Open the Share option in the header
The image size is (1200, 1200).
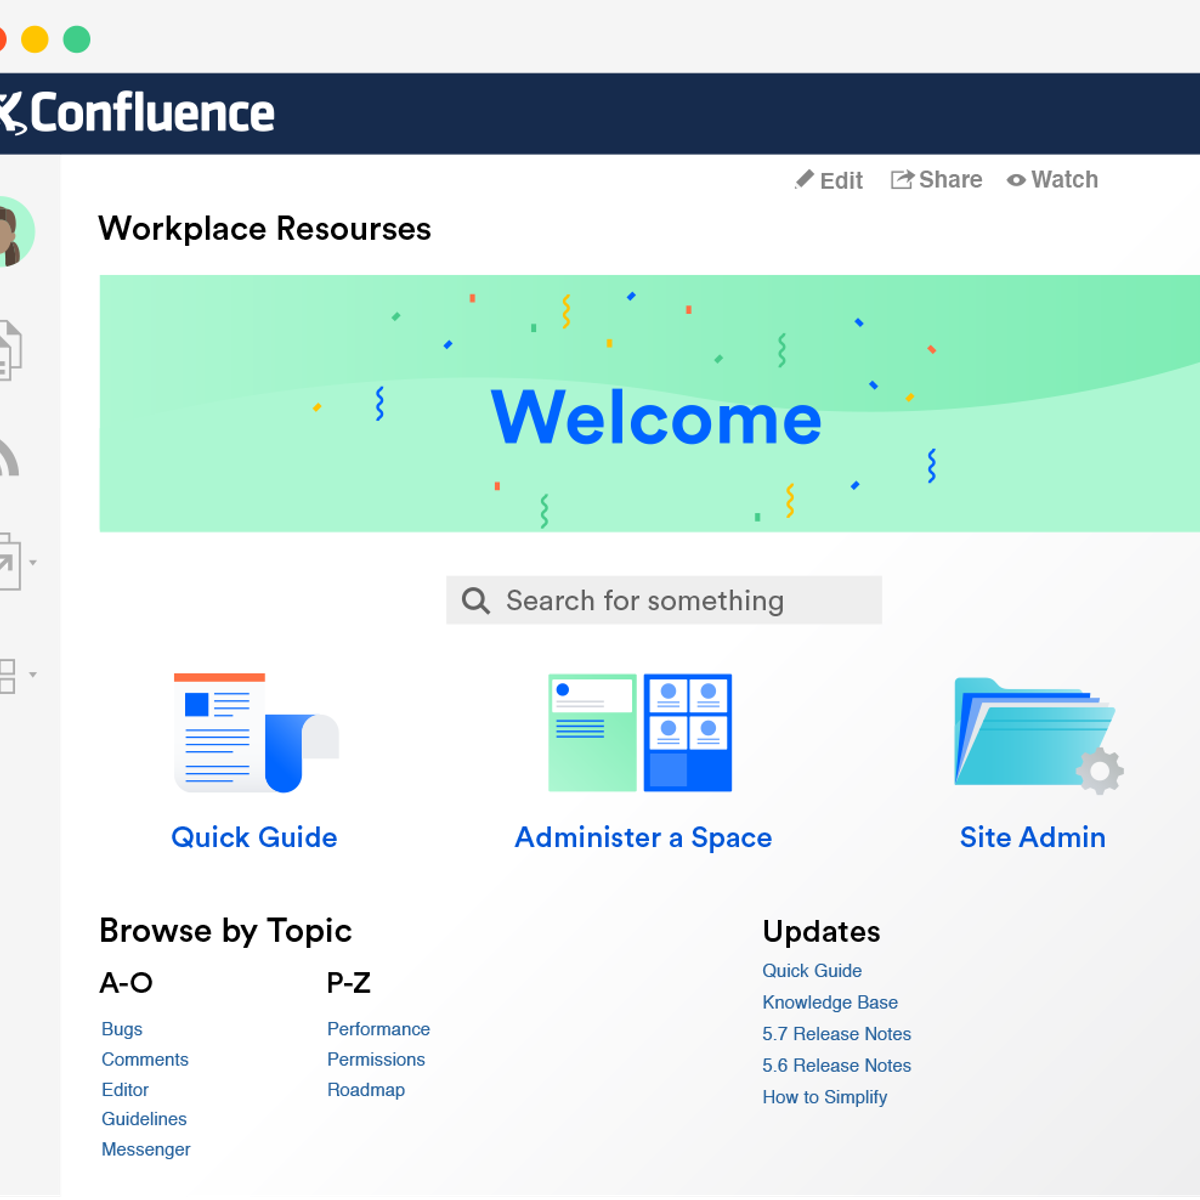pyautogui.click(x=936, y=180)
